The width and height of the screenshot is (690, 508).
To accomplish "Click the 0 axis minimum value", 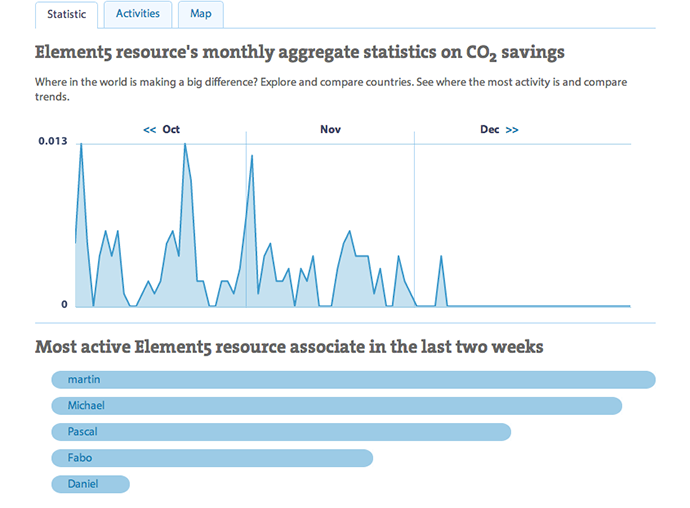I will click(x=64, y=304).
